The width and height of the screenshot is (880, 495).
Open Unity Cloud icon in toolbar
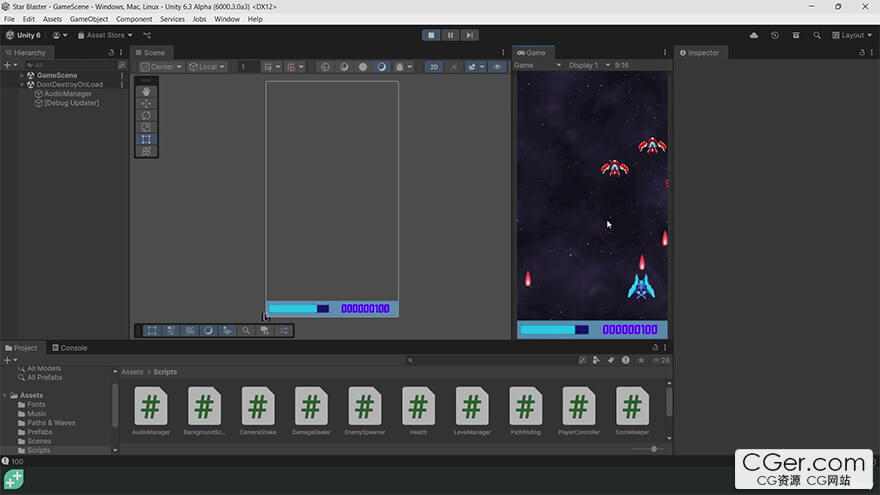pyautogui.click(x=754, y=35)
